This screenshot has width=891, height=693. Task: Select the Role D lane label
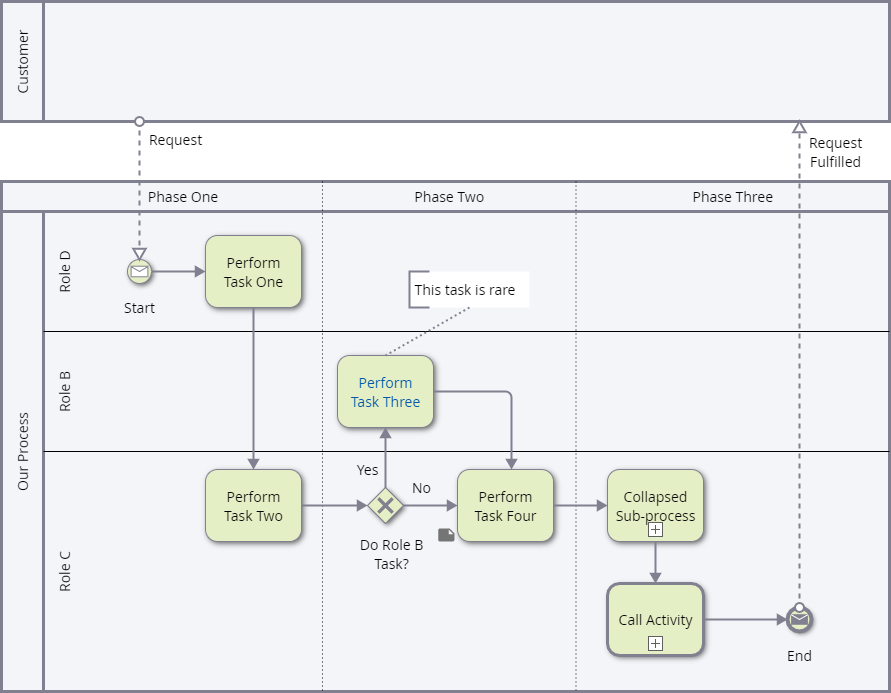tap(66, 271)
